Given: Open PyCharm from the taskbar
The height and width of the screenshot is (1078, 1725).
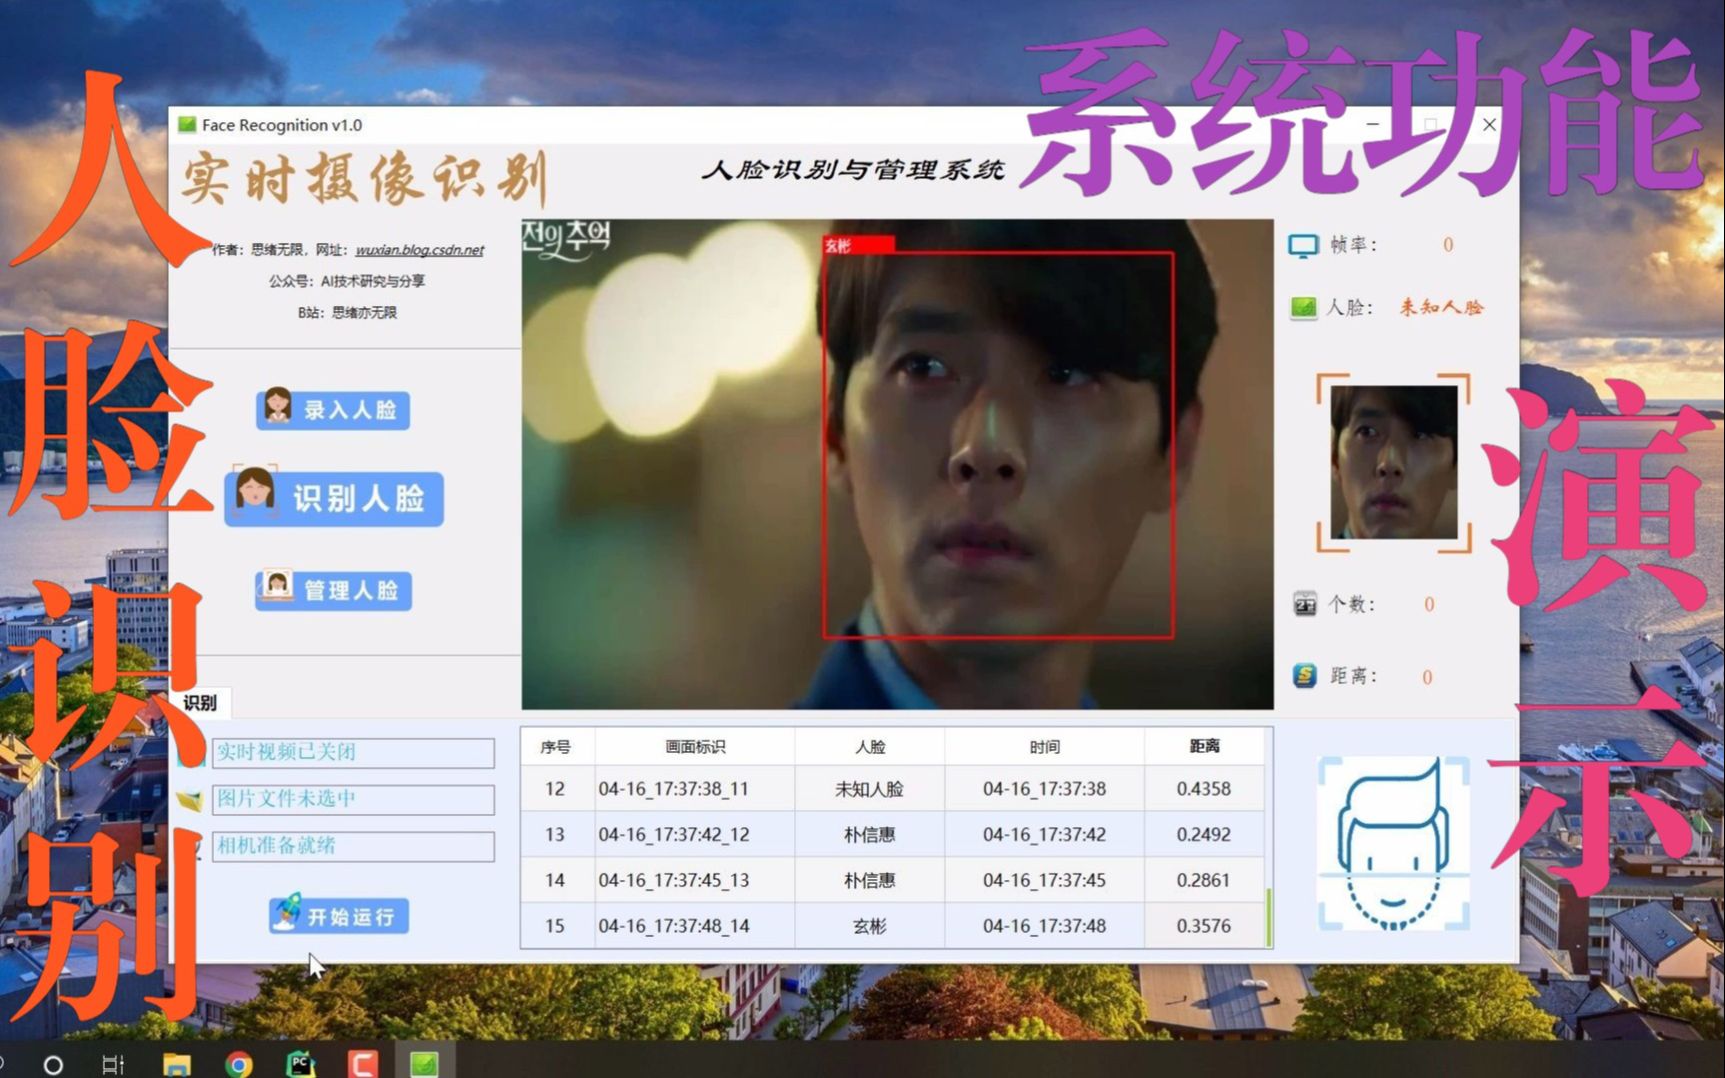Looking at the screenshot, I should click(300, 1064).
